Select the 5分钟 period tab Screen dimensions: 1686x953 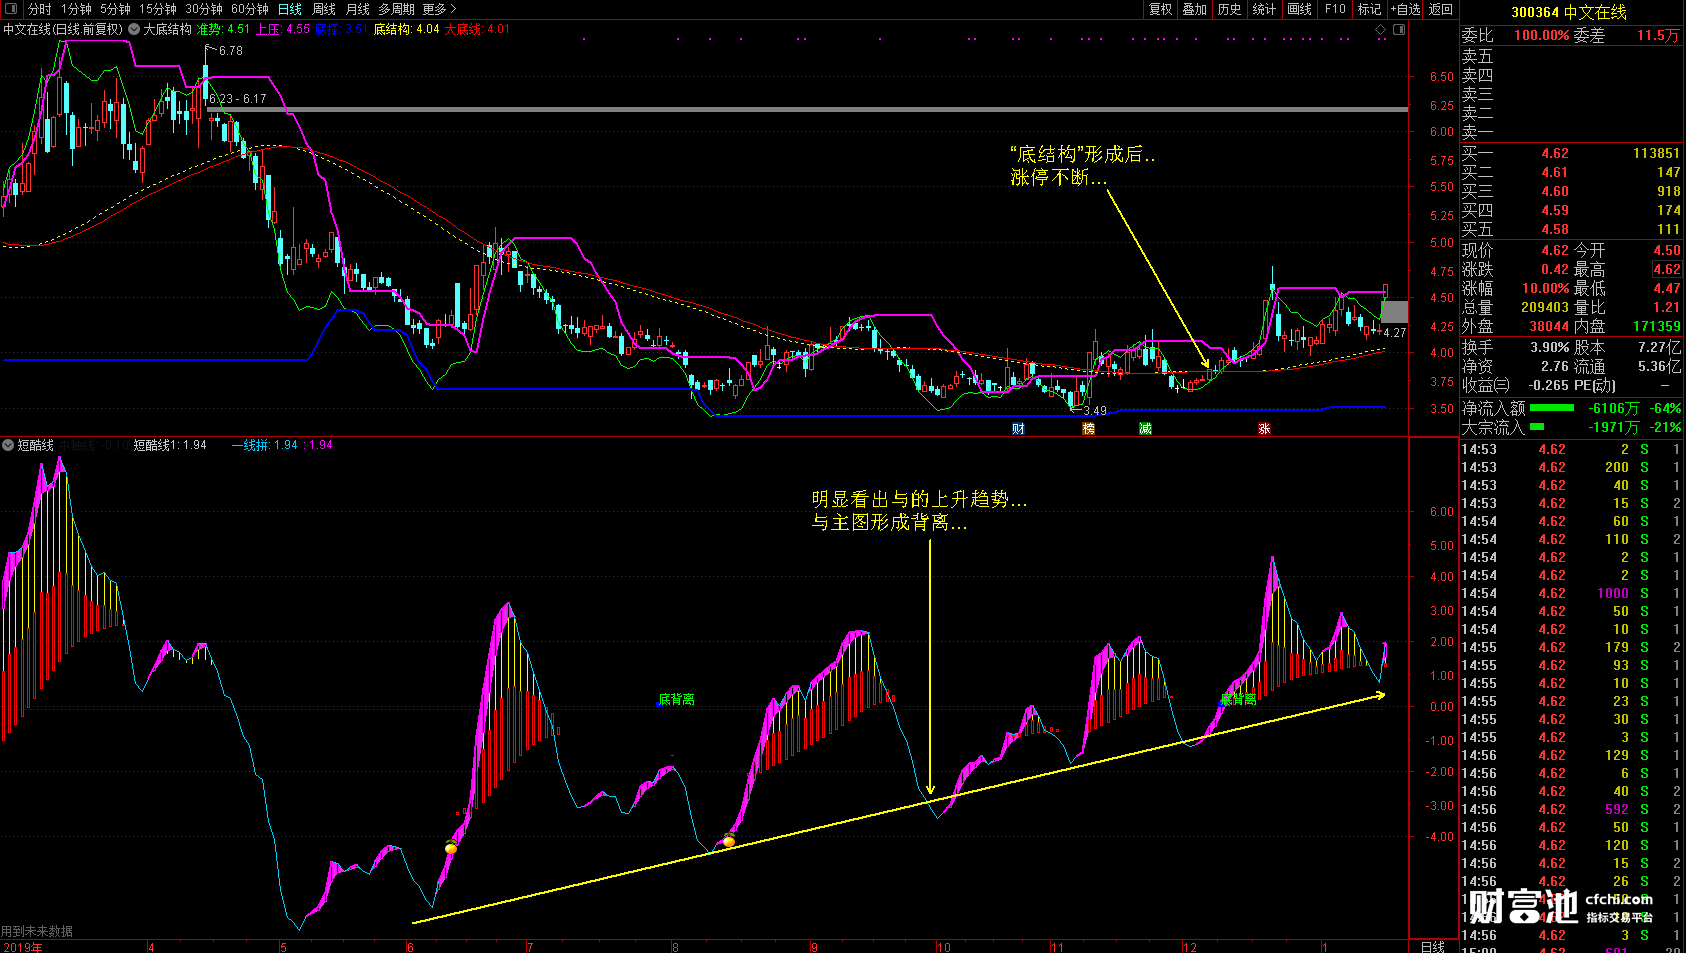point(115,9)
